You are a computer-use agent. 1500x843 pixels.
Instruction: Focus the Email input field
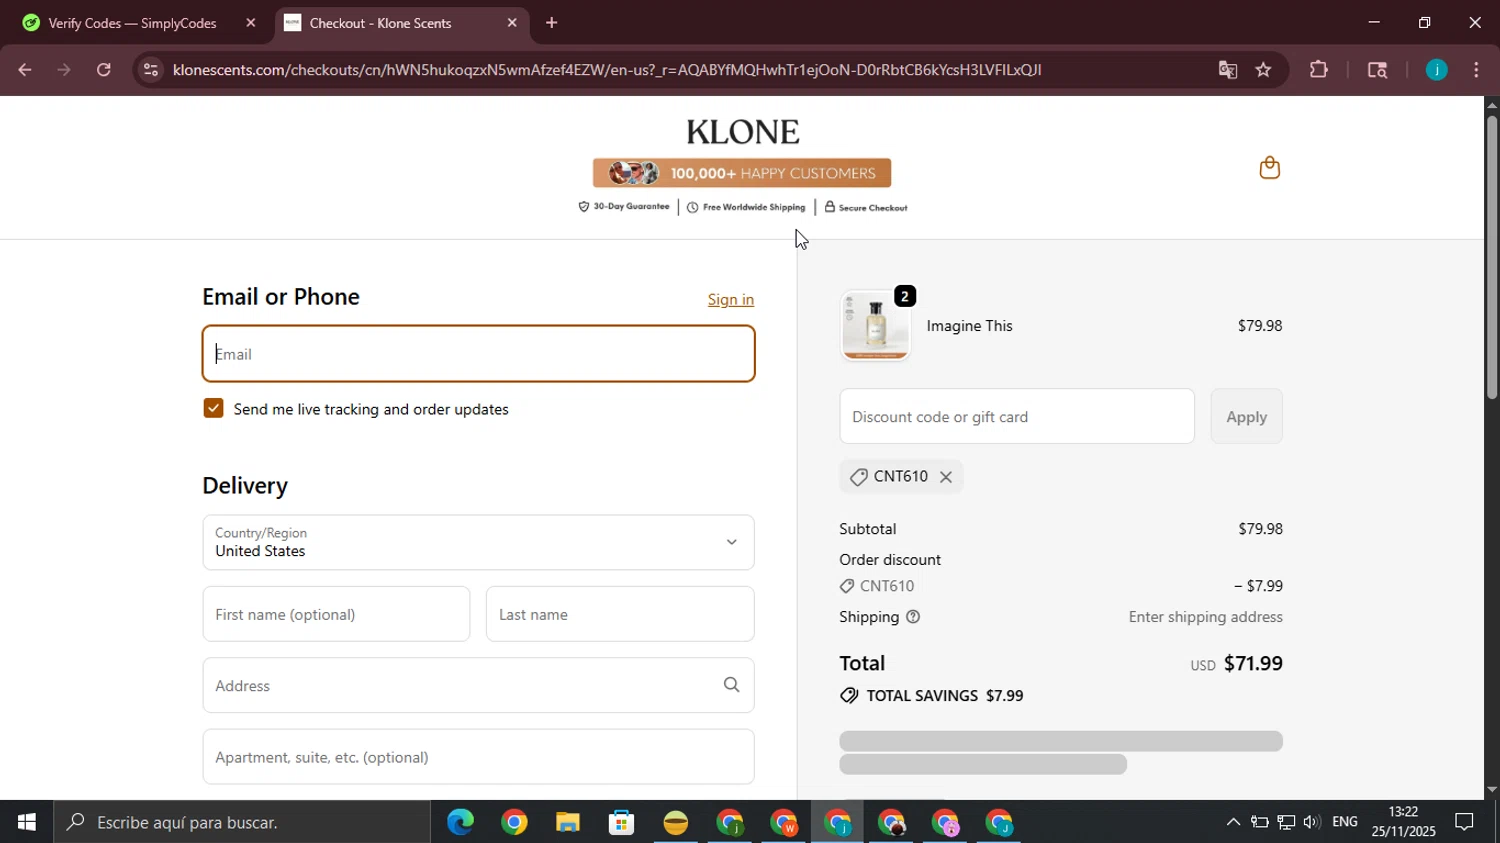coord(478,354)
